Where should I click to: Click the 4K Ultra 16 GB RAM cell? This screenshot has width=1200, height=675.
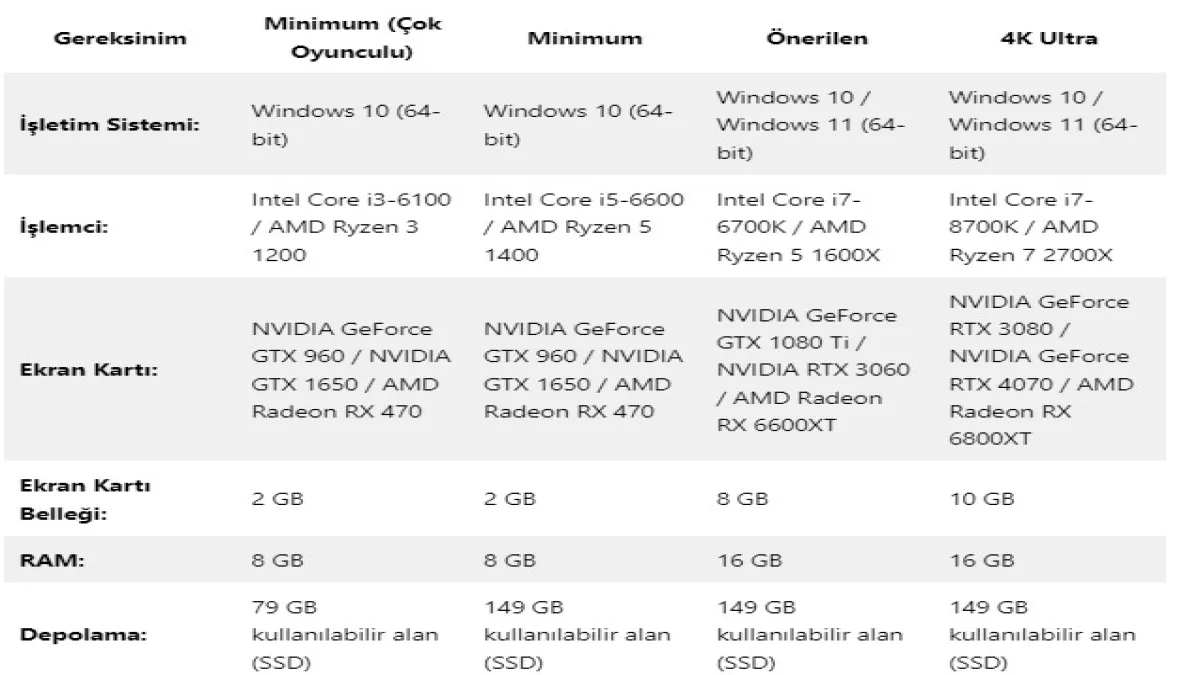point(981,561)
